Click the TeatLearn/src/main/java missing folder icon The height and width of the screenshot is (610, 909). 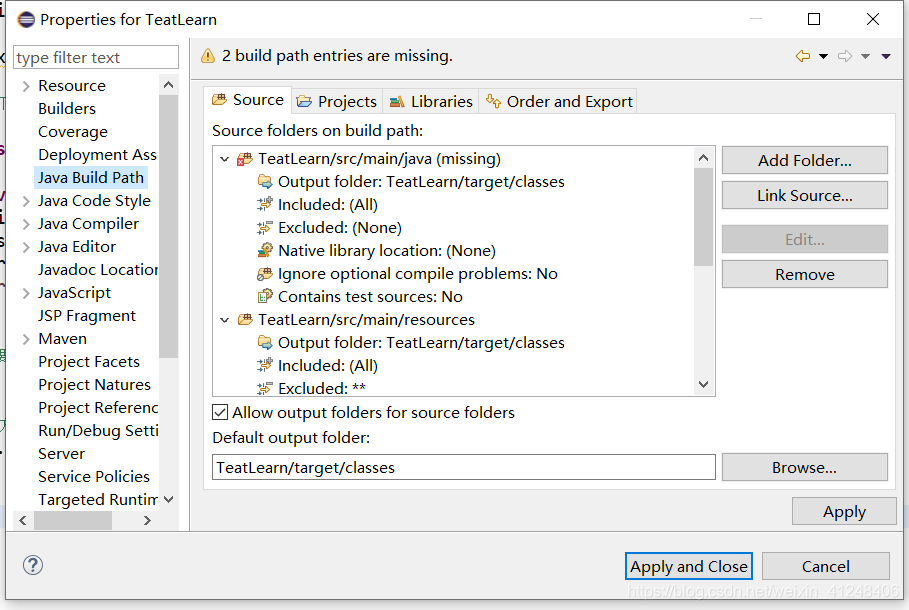click(244, 159)
